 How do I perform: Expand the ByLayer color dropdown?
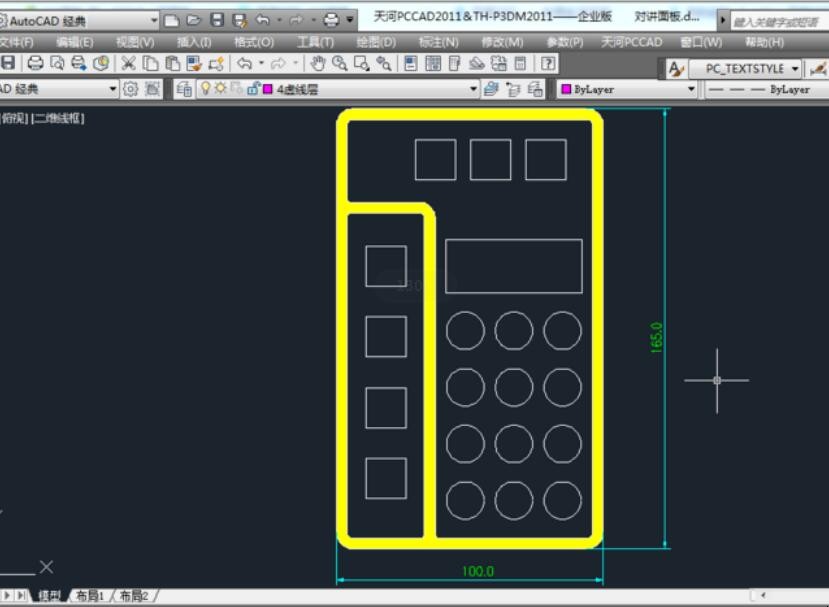pos(690,89)
